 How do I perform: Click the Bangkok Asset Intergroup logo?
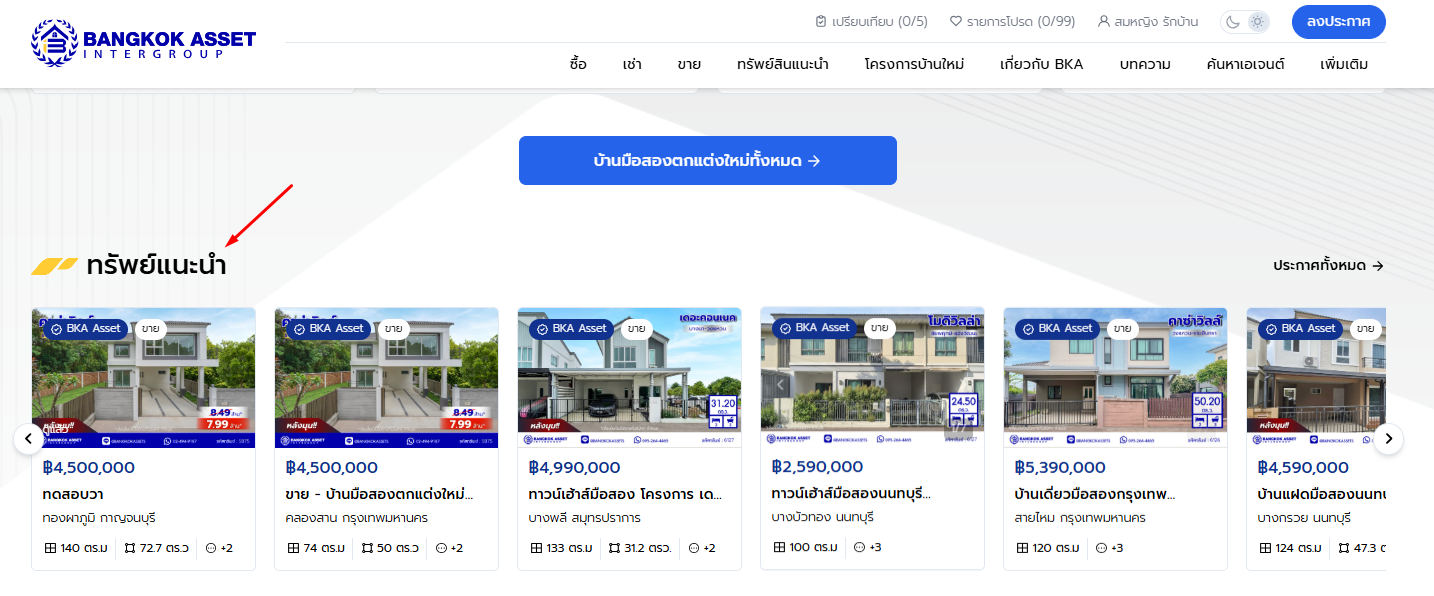143,43
